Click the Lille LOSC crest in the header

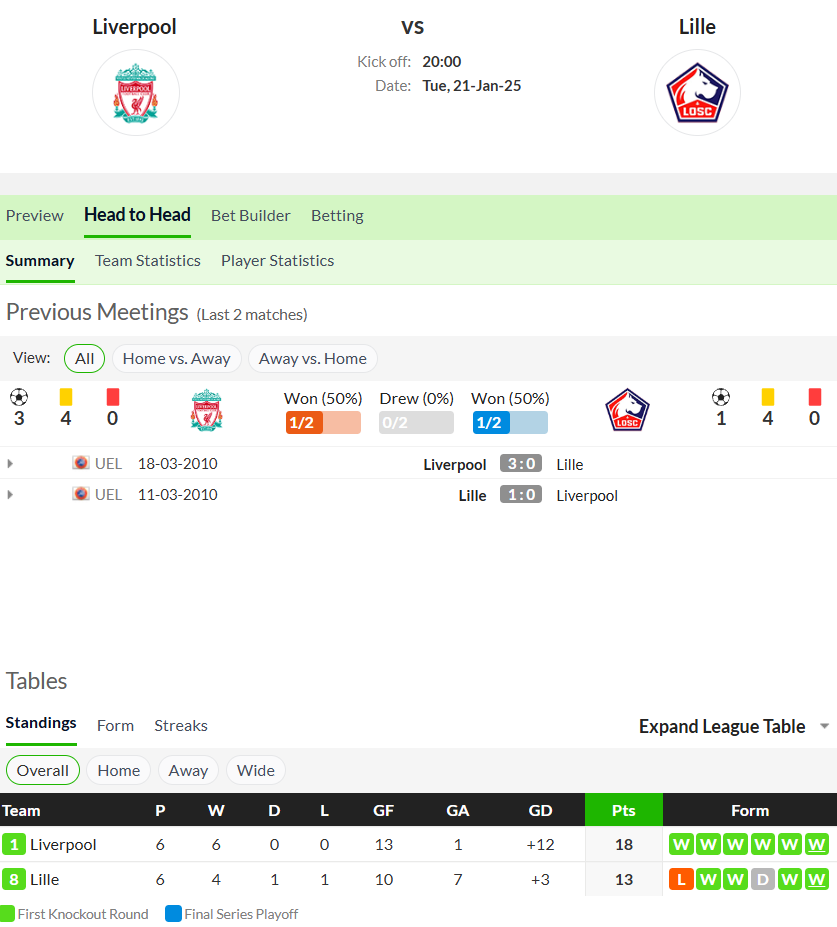tap(697, 93)
